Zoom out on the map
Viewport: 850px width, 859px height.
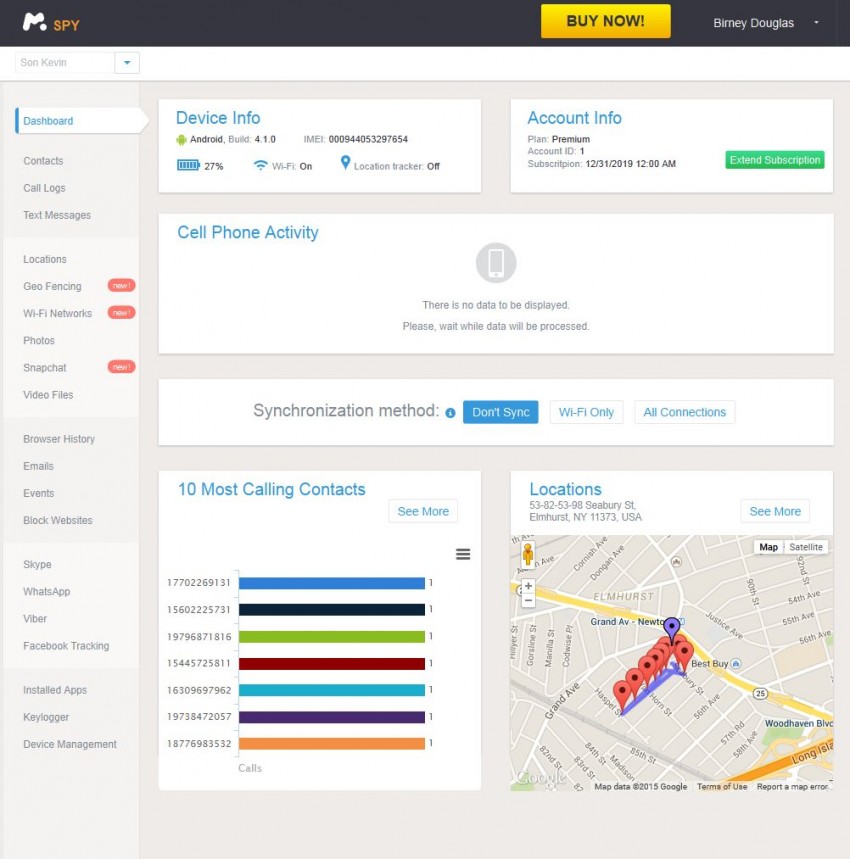[528, 600]
